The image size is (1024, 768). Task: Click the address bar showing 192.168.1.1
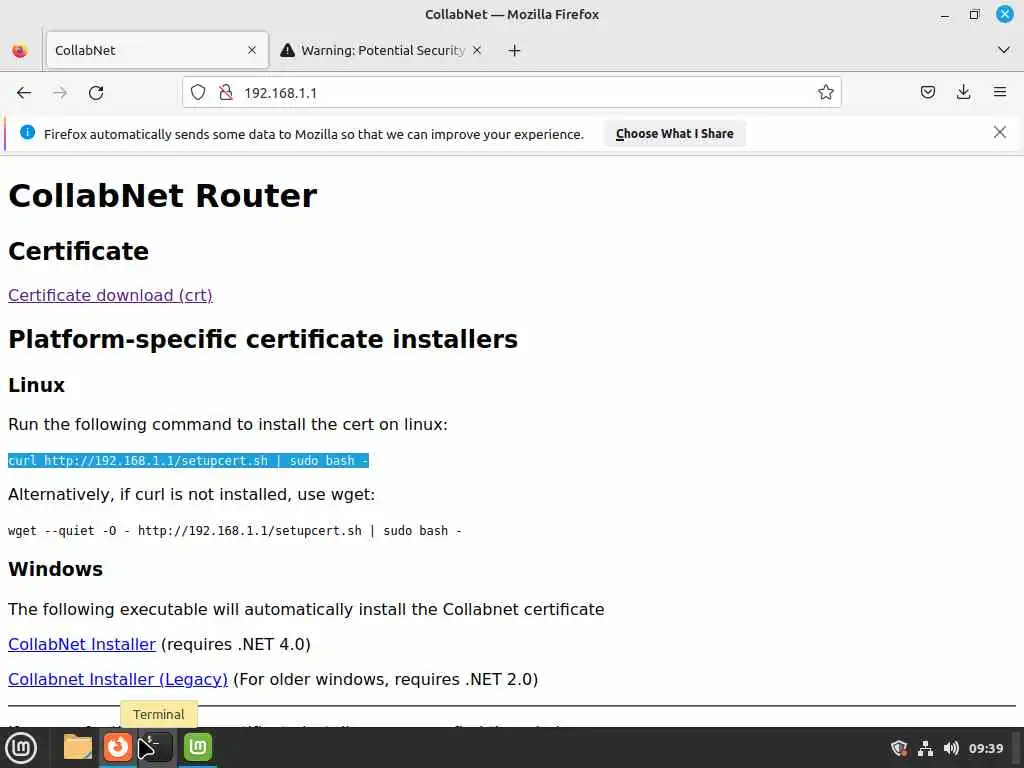512,93
